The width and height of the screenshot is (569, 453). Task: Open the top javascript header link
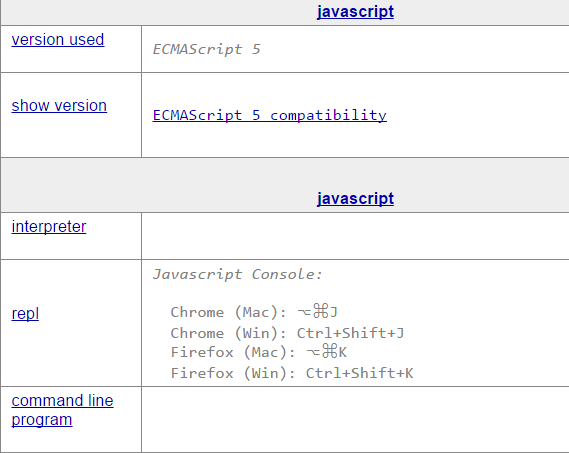coord(355,12)
